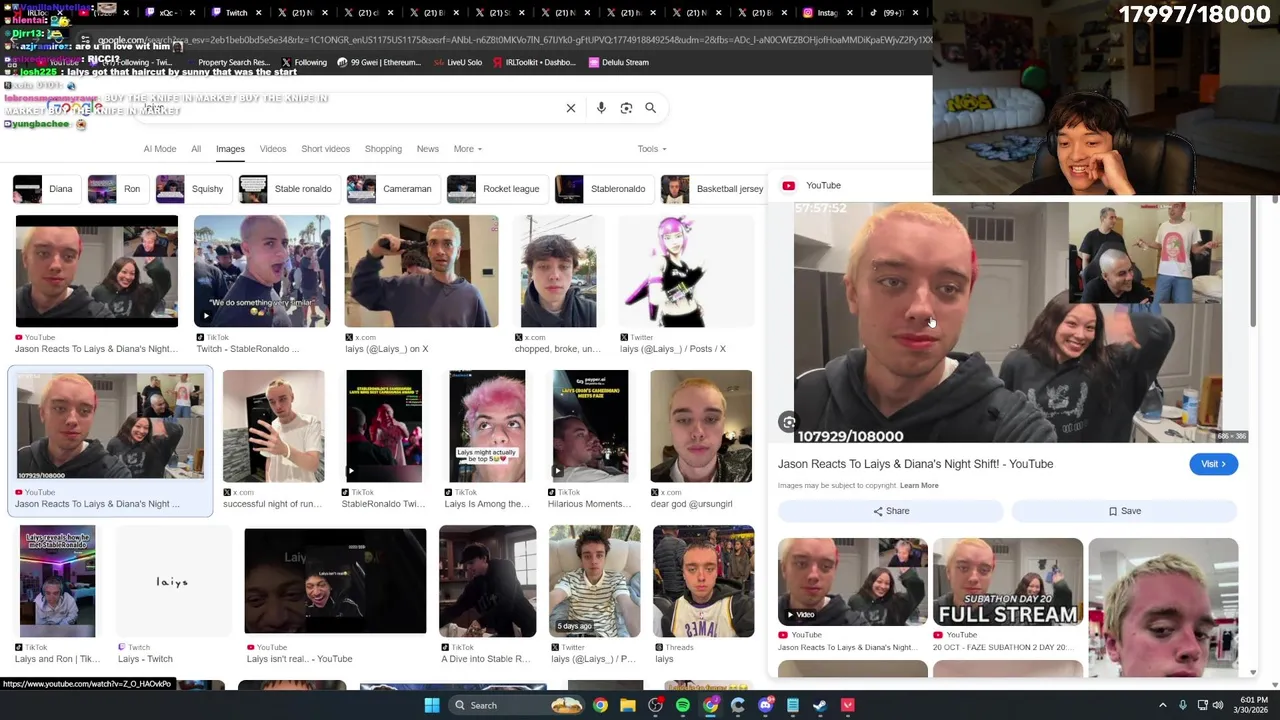Switch to the News tab
Viewport: 1280px width, 720px height.
point(427,149)
